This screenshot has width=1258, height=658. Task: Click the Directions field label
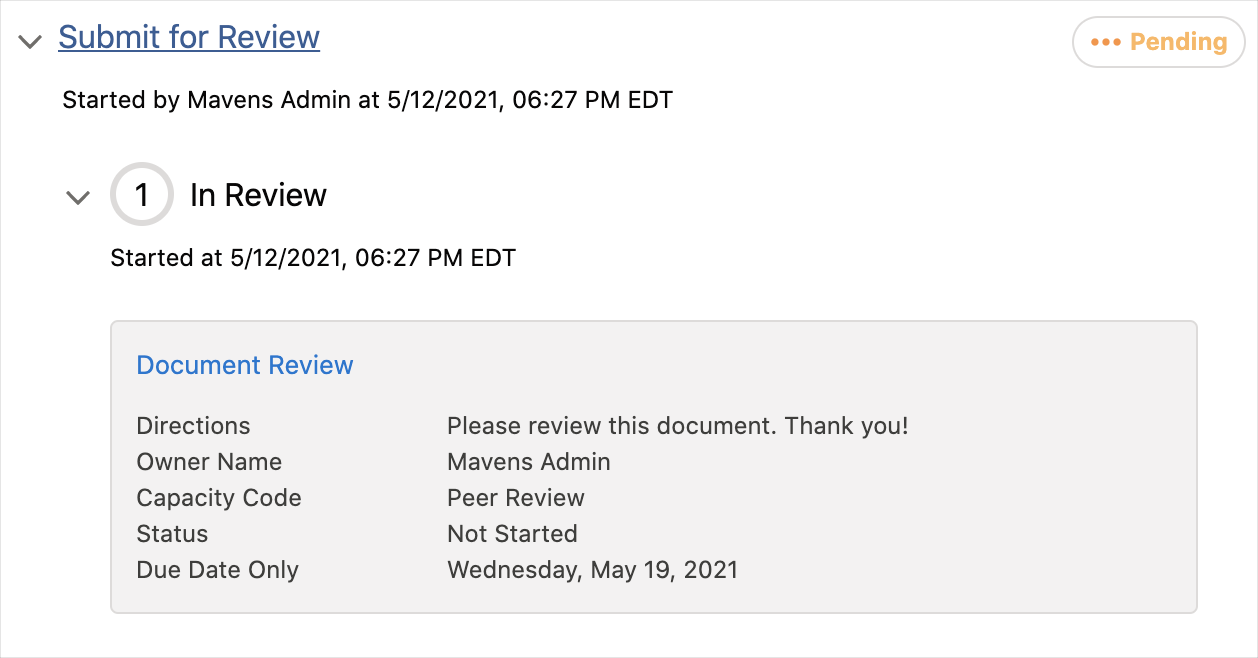pyautogui.click(x=193, y=426)
